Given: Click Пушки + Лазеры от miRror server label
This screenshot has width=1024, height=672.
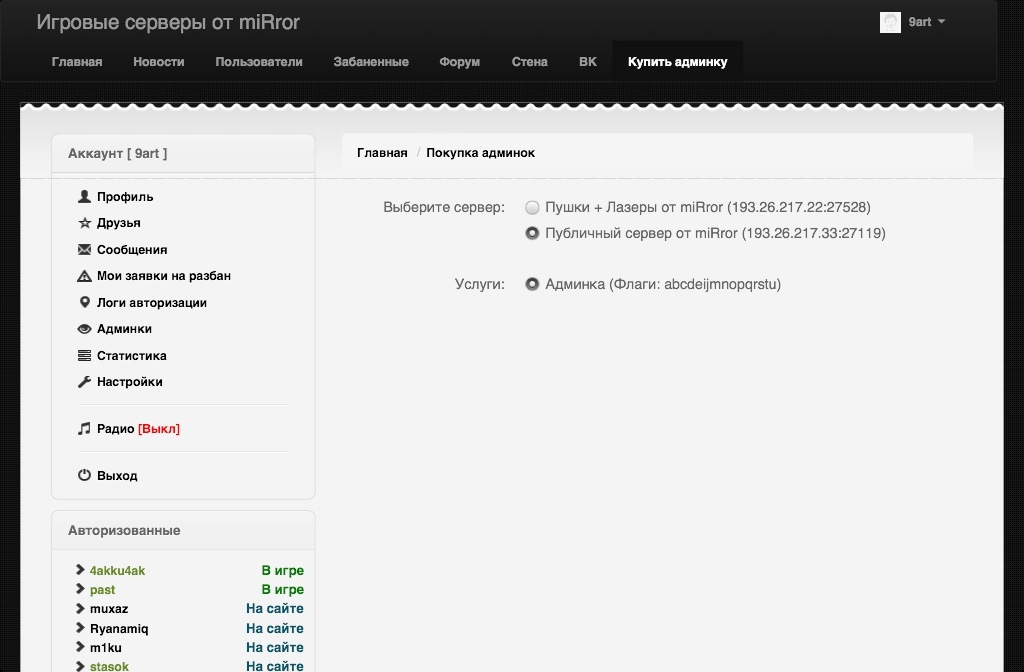Looking at the screenshot, I should click(708, 208).
